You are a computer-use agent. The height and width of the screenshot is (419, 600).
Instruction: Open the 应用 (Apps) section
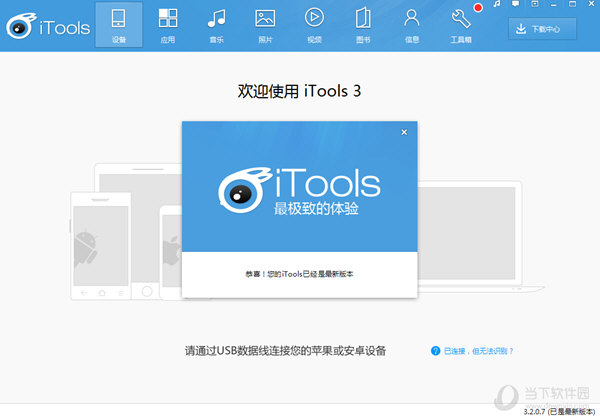168,24
